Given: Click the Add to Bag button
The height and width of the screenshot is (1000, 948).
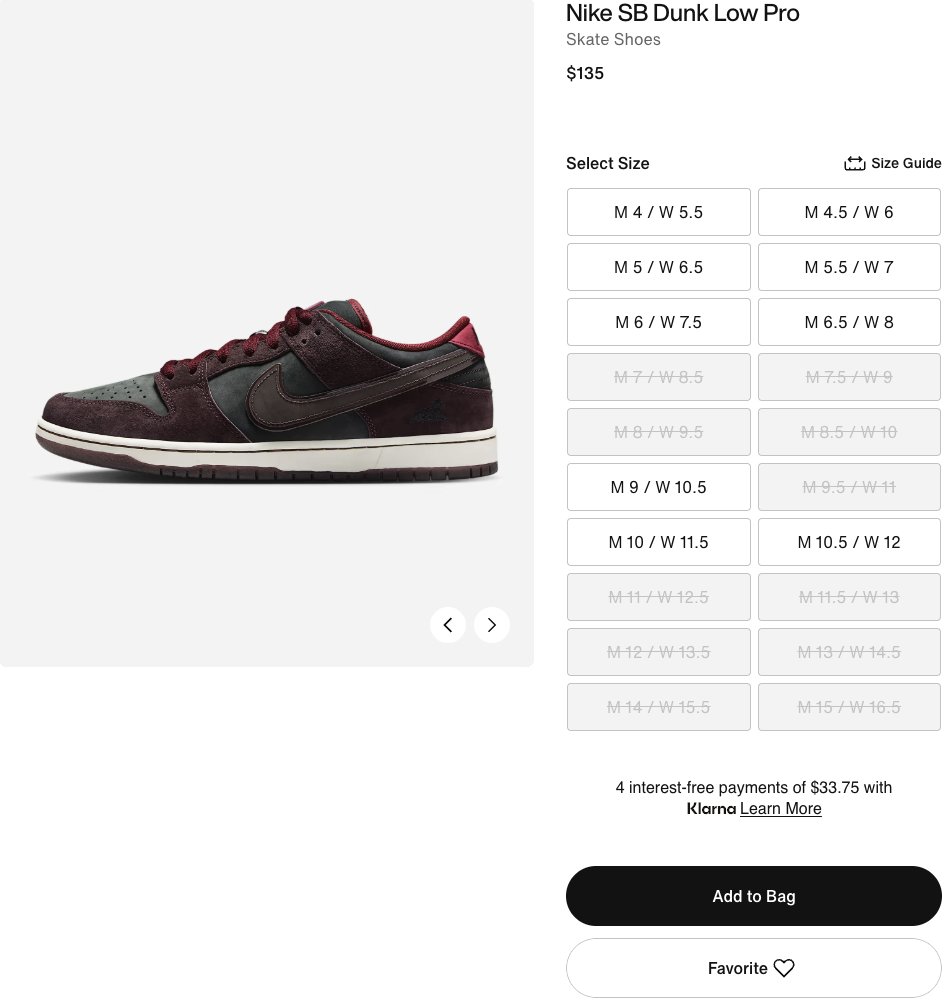Looking at the screenshot, I should point(753,896).
